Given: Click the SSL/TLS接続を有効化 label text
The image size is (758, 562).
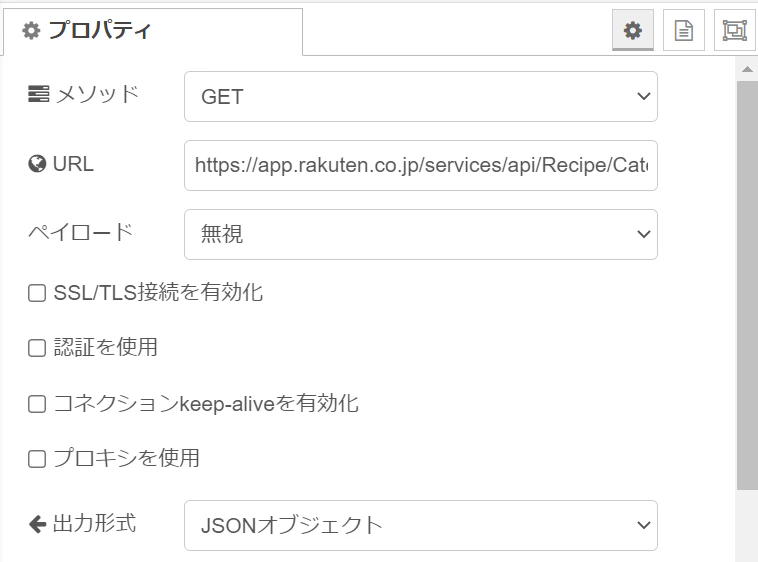Looking at the screenshot, I should point(158,293).
